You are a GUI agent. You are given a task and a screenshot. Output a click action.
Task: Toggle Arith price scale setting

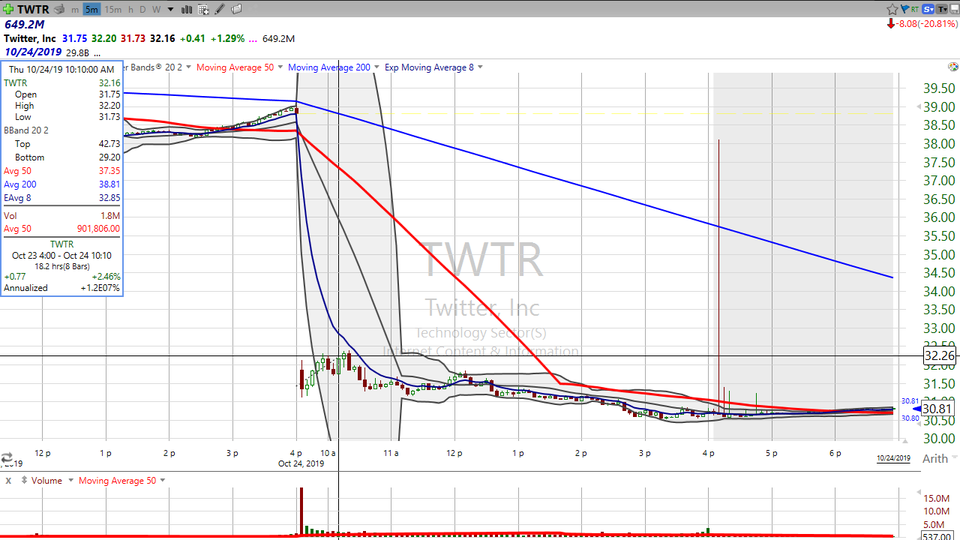pyautogui.click(x=935, y=459)
